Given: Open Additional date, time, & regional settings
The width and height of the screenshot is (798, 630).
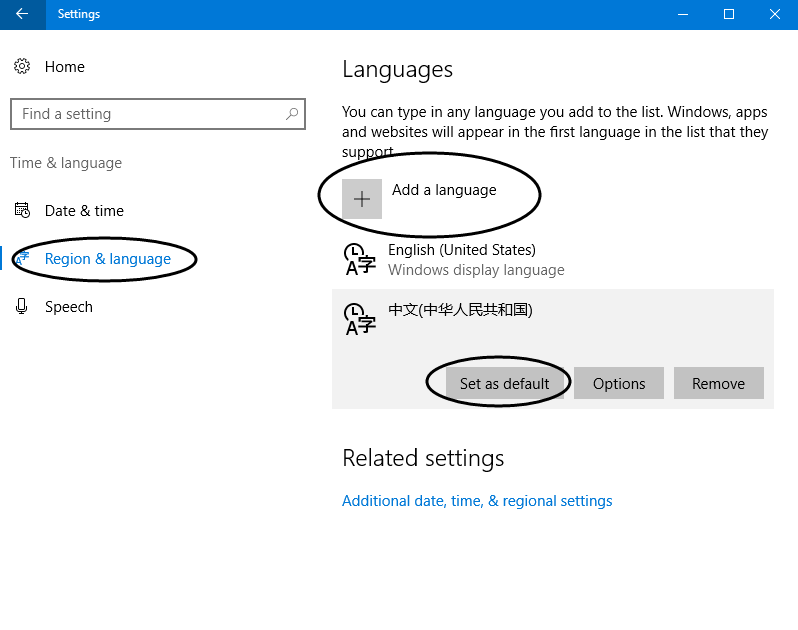Looking at the screenshot, I should 477,501.
